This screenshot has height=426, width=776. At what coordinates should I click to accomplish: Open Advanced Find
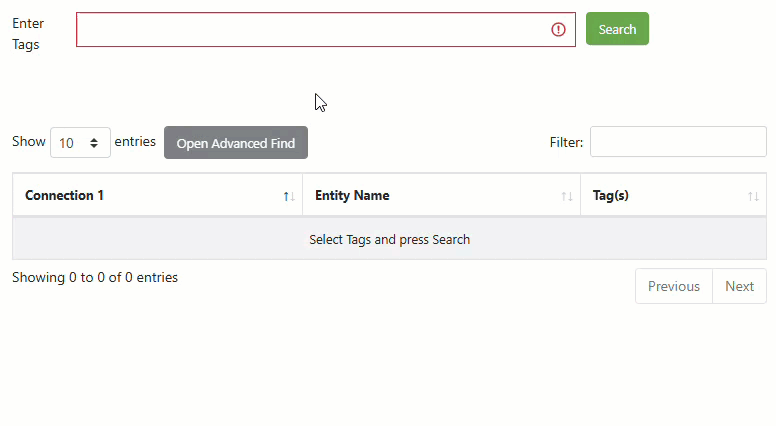click(x=236, y=142)
